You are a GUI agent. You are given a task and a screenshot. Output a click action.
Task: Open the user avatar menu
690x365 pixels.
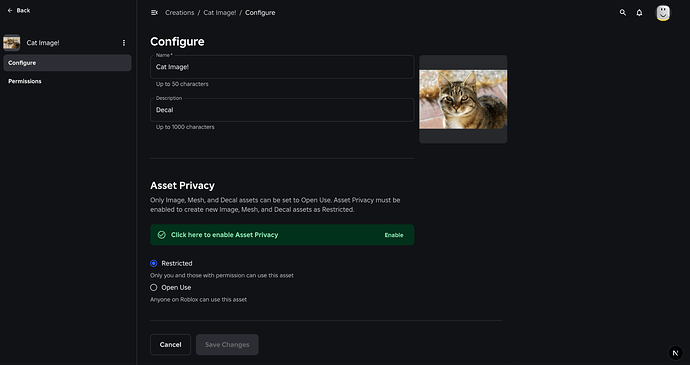coord(663,13)
